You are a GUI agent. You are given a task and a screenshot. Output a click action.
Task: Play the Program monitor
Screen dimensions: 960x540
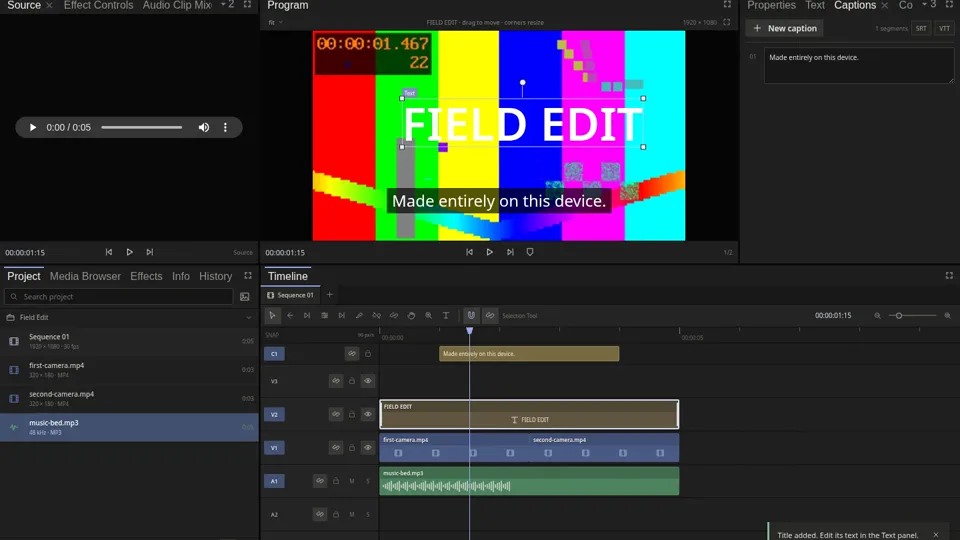click(490, 252)
